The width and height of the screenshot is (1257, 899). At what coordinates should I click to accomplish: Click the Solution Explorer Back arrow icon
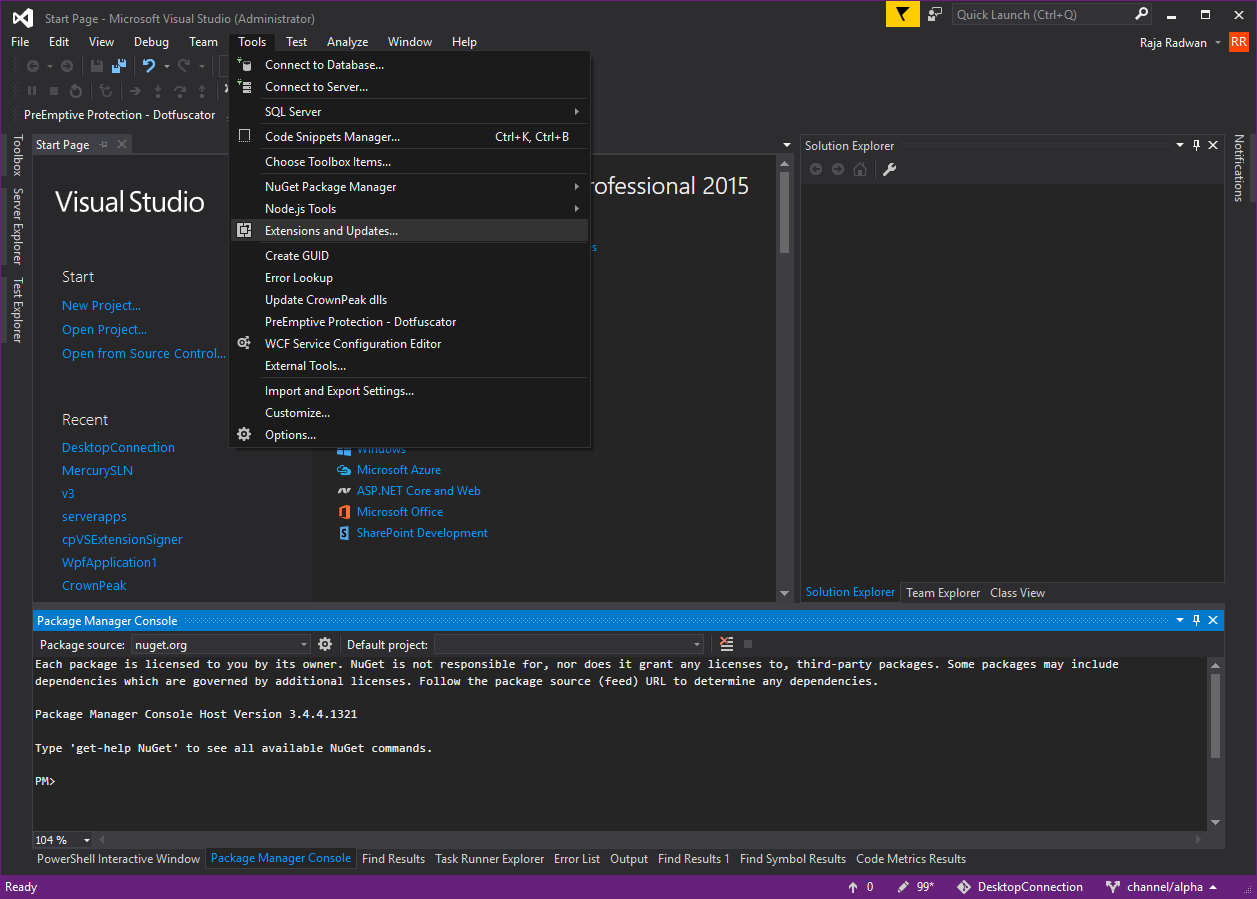pos(816,169)
